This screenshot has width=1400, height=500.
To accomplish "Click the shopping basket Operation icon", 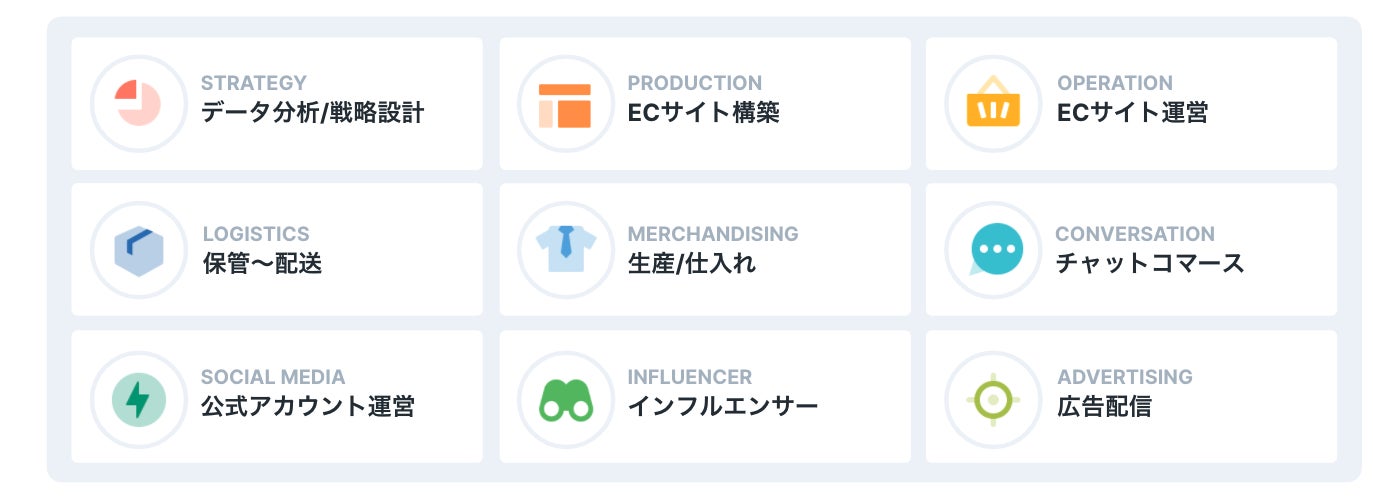I will coord(992,104).
